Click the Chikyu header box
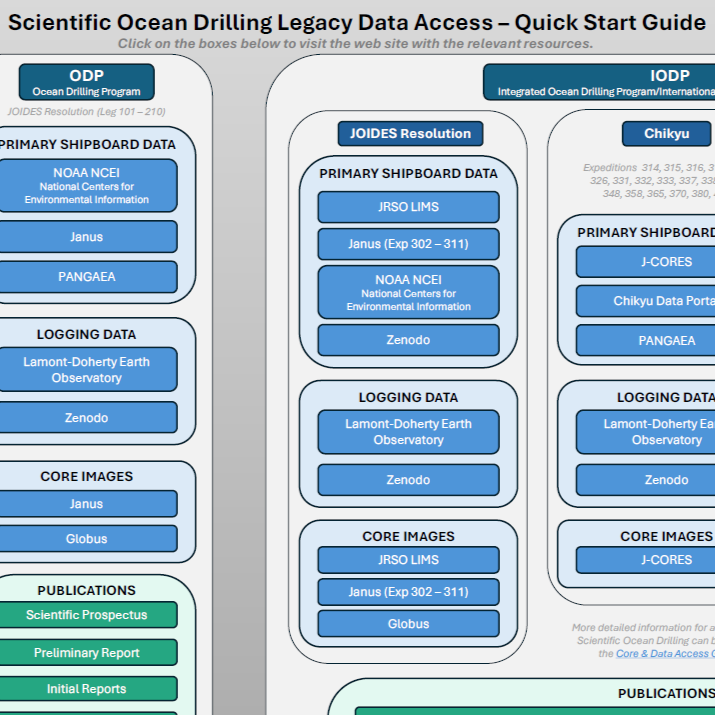The height and width of the screenshot is (715, 715). 667,134
